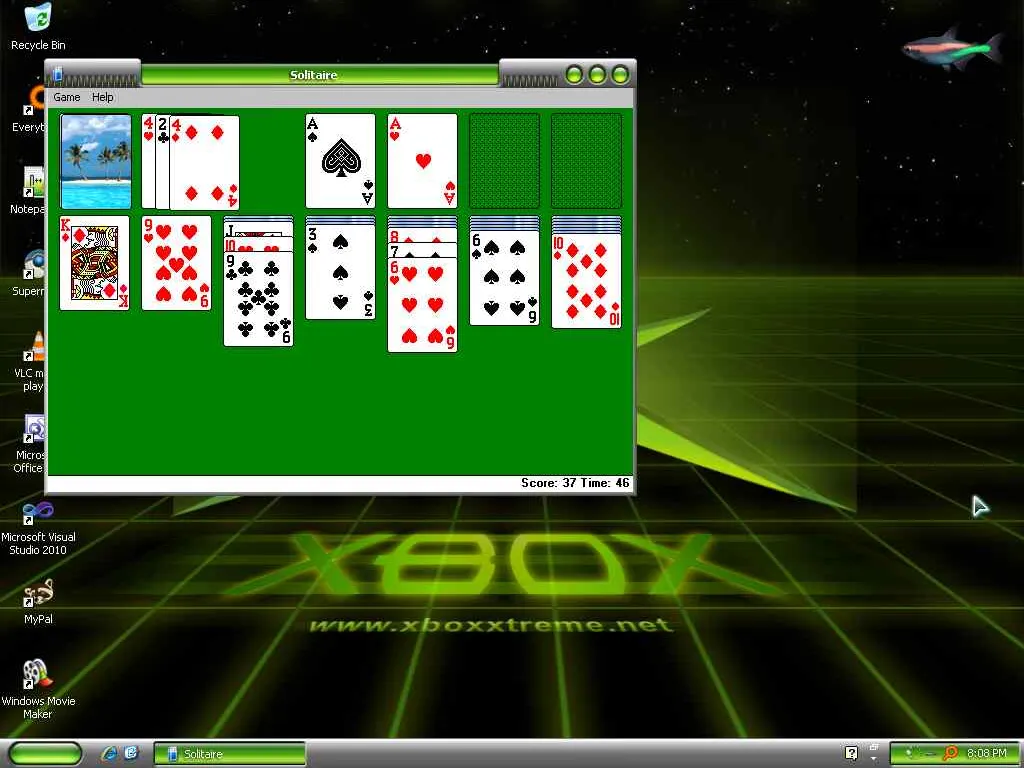Screen dimensions: 1024x768
Task: Click the ace of spades foundation pile
Action: pyautogui.click(x=340, y=161)
